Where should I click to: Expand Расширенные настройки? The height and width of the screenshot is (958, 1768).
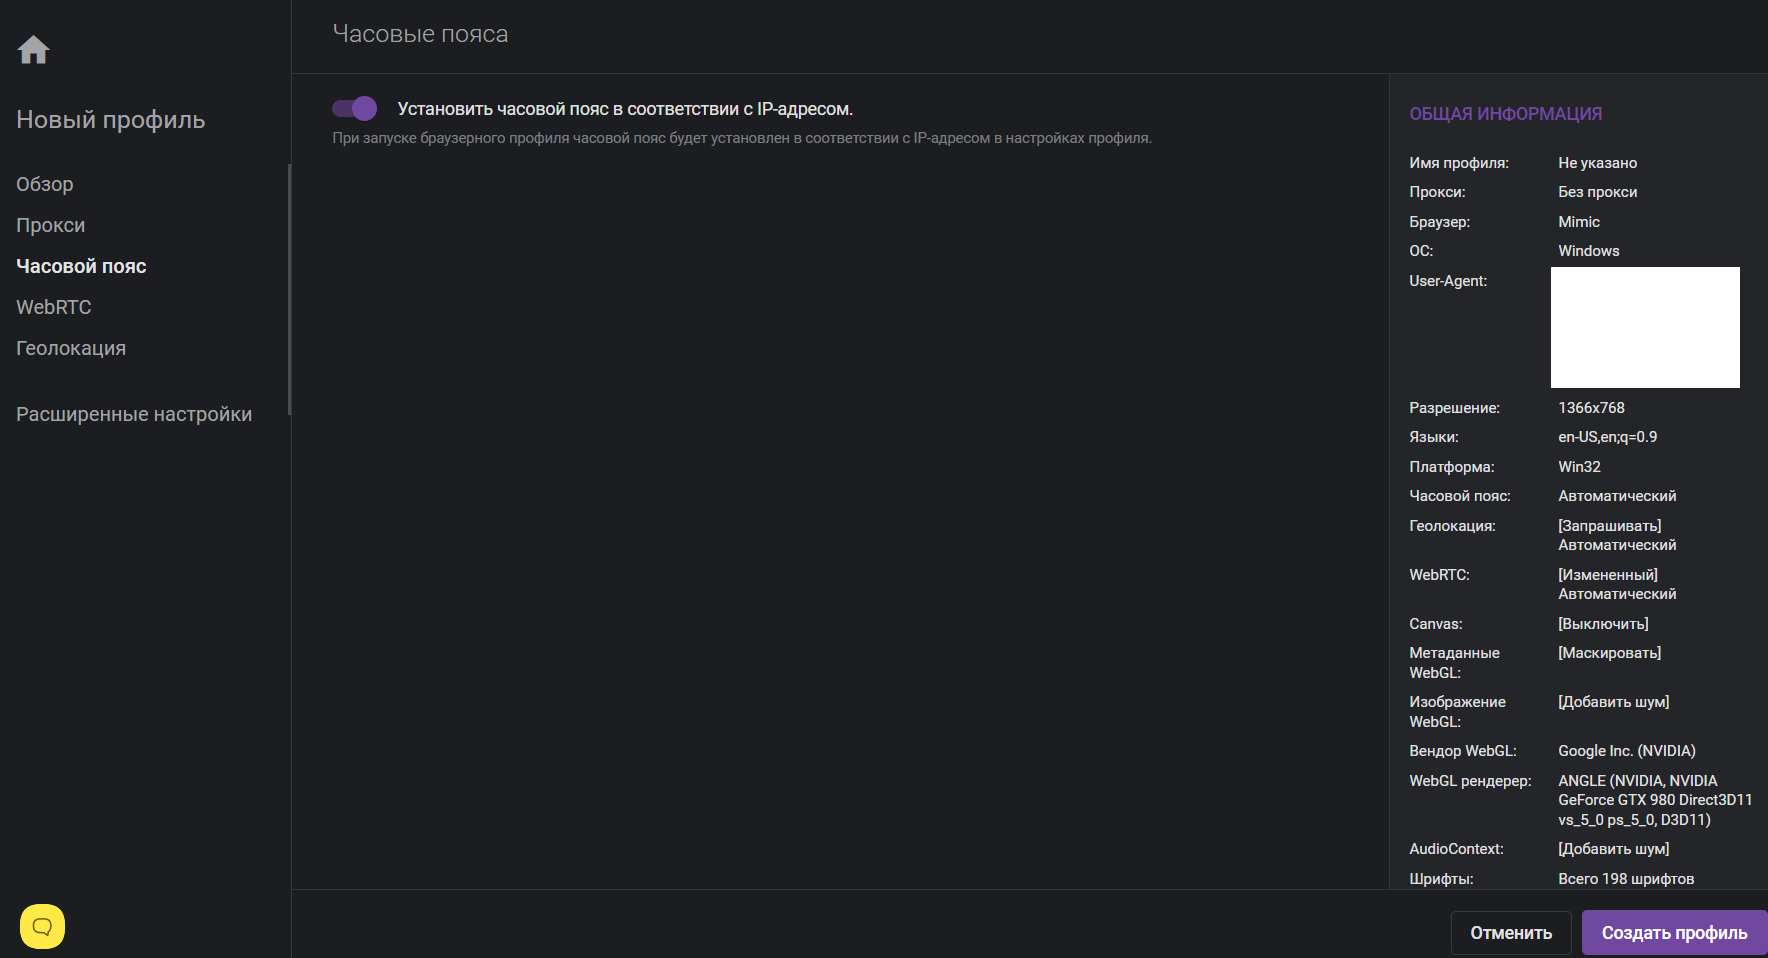click(x=134, y=414)
